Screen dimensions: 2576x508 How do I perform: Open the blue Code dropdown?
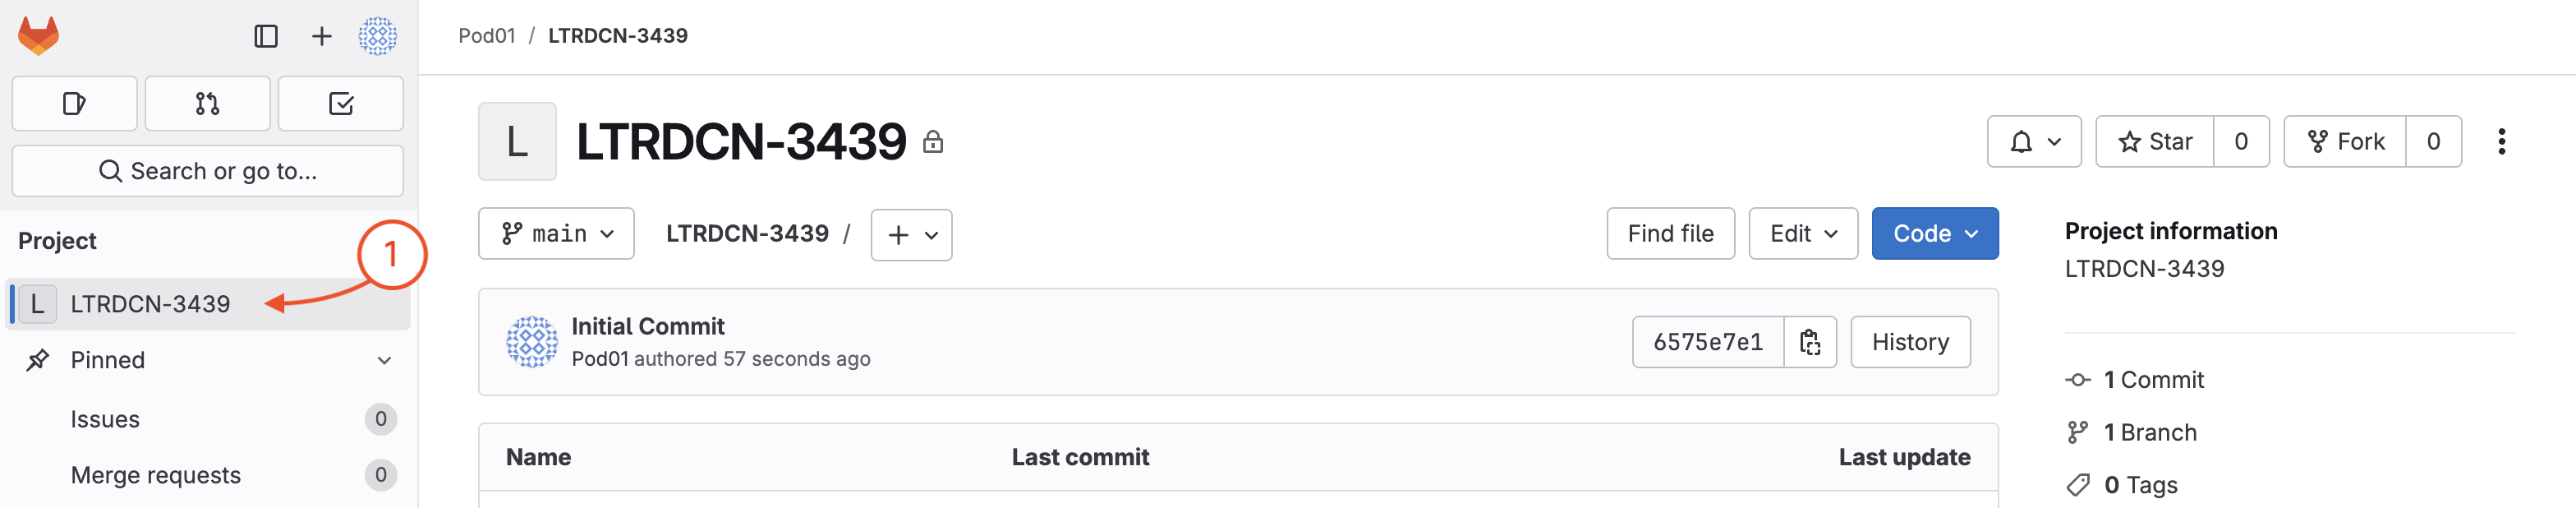click(1934, 234)
